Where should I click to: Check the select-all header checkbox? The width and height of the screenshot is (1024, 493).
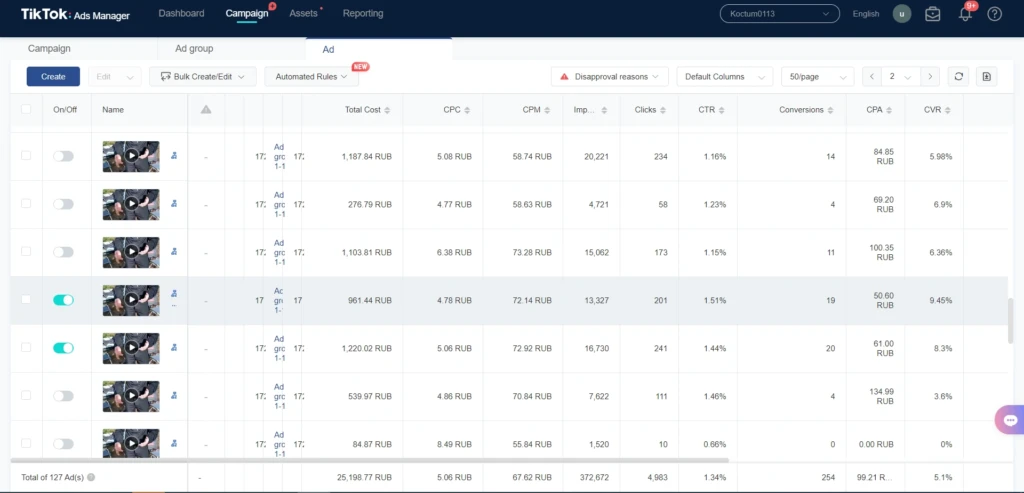click(26, 109)
